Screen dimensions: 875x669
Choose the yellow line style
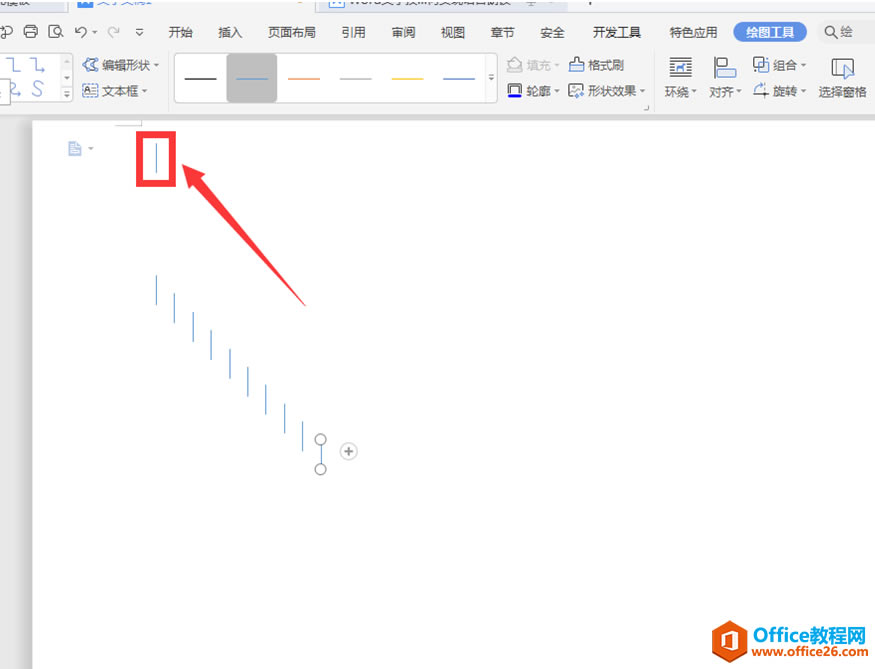(407, 78)
